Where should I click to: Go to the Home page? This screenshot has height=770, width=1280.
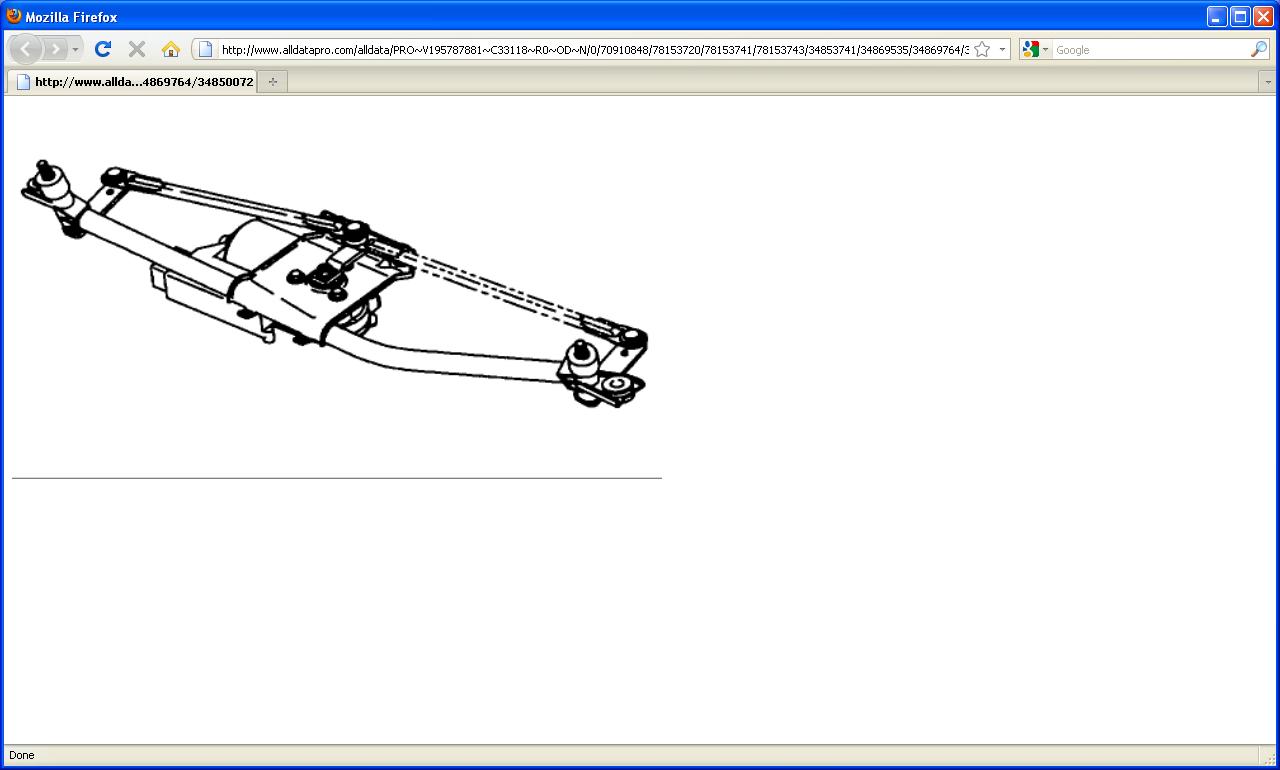[171, 49]
